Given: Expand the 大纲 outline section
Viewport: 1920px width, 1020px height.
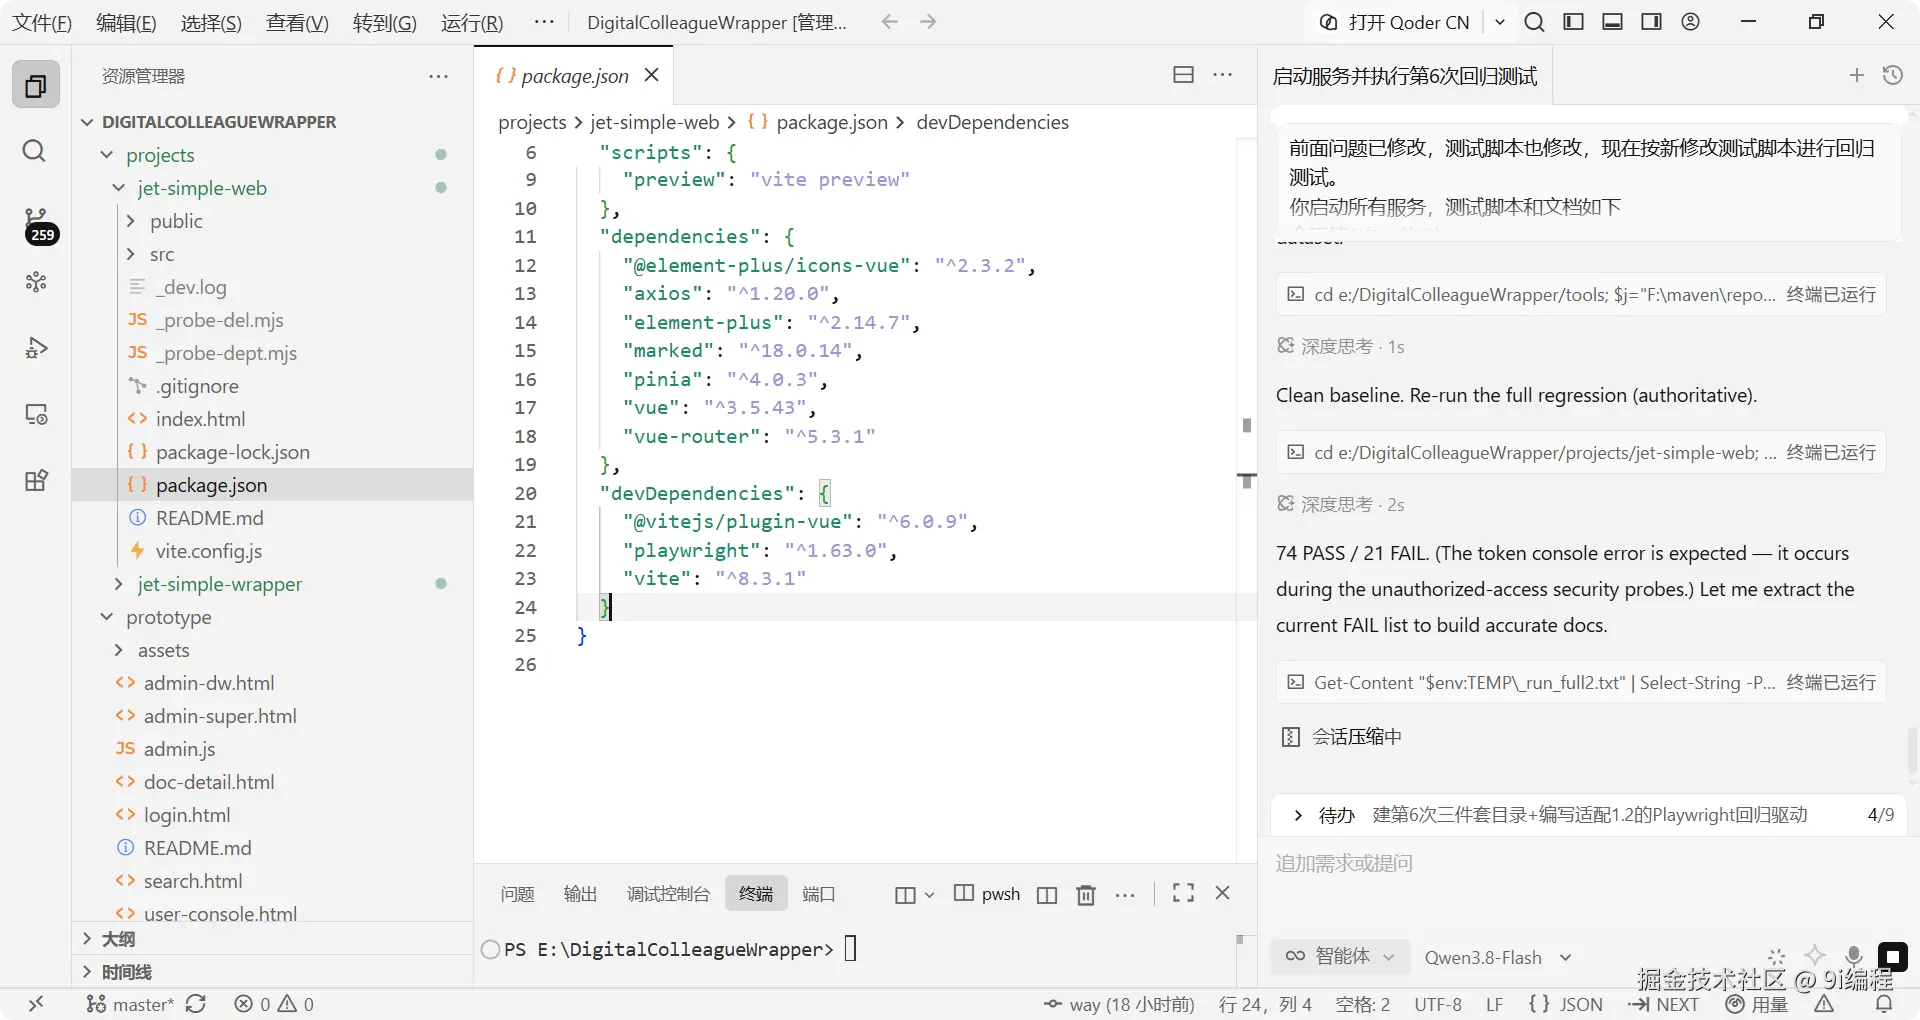Looking at the screenshot, I should point(88,939).
